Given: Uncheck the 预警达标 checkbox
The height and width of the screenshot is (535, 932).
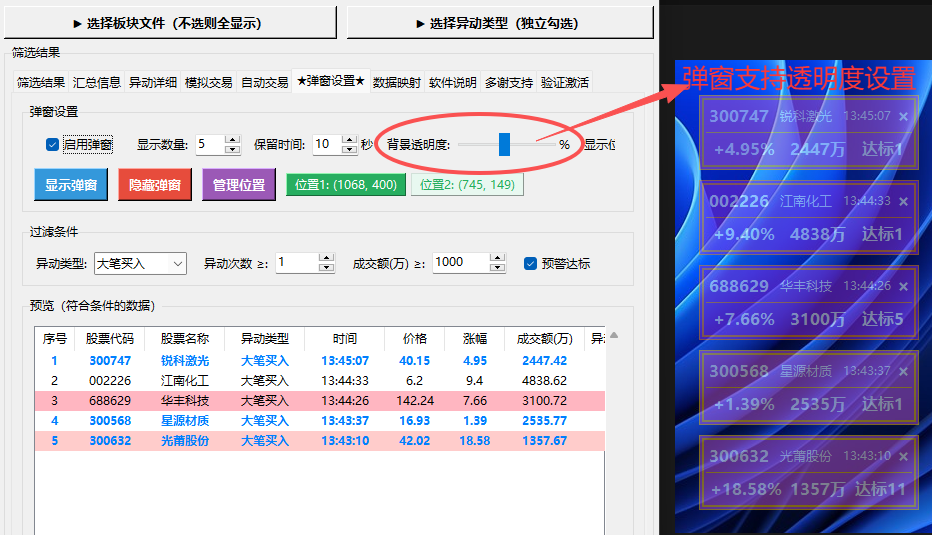Looking at the screenshot, I should coord(530,263).
